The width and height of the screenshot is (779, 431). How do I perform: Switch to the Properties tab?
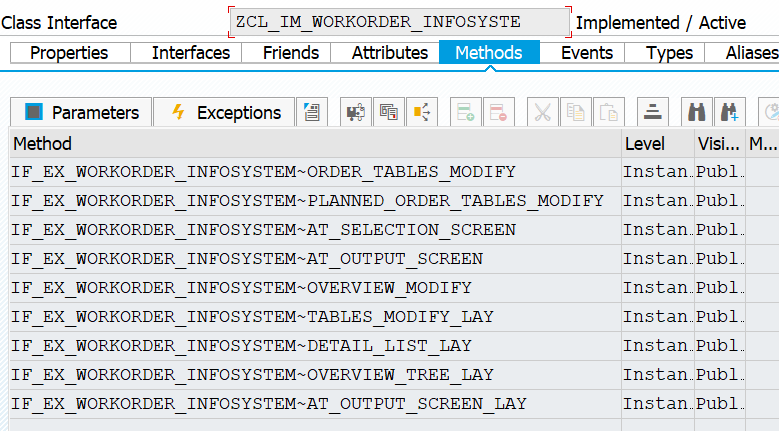pos(70,53)
